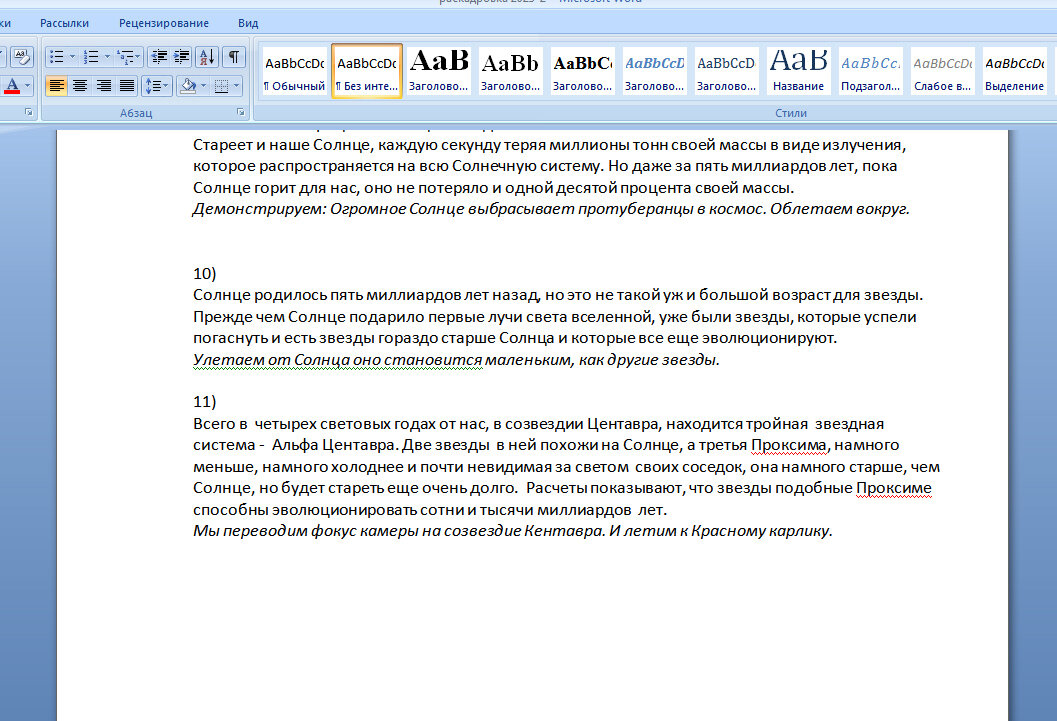Toggle the show paragraph marks ¶ button
The image size is (1057, 721).
click(233, 57)
